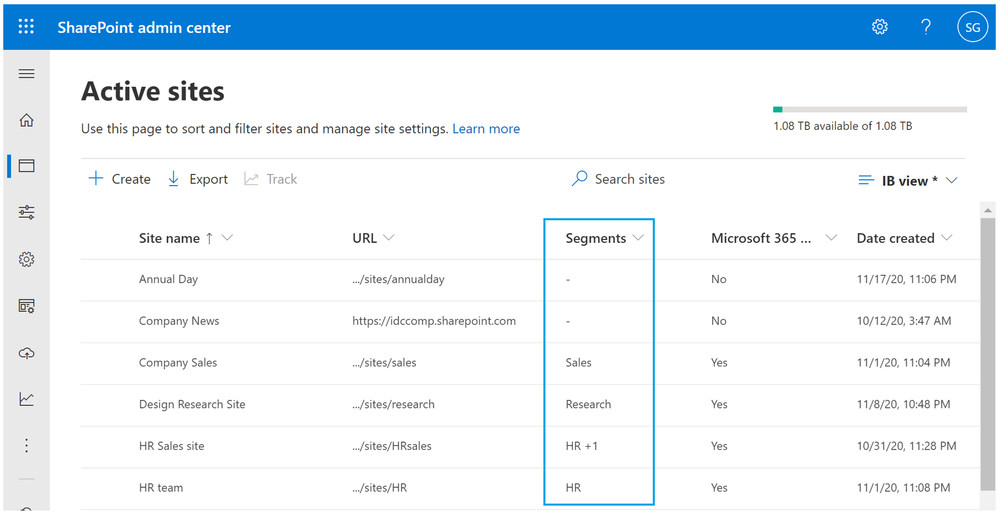This screenshot has width=999, height=514.
Task: Open Reports chart icon in sidebar
Action: pos(26,399)
